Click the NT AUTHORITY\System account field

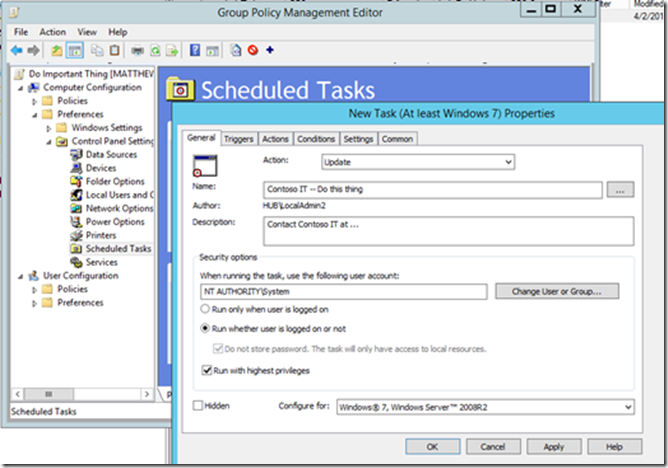pyautogui.click(x=343, y=292)
